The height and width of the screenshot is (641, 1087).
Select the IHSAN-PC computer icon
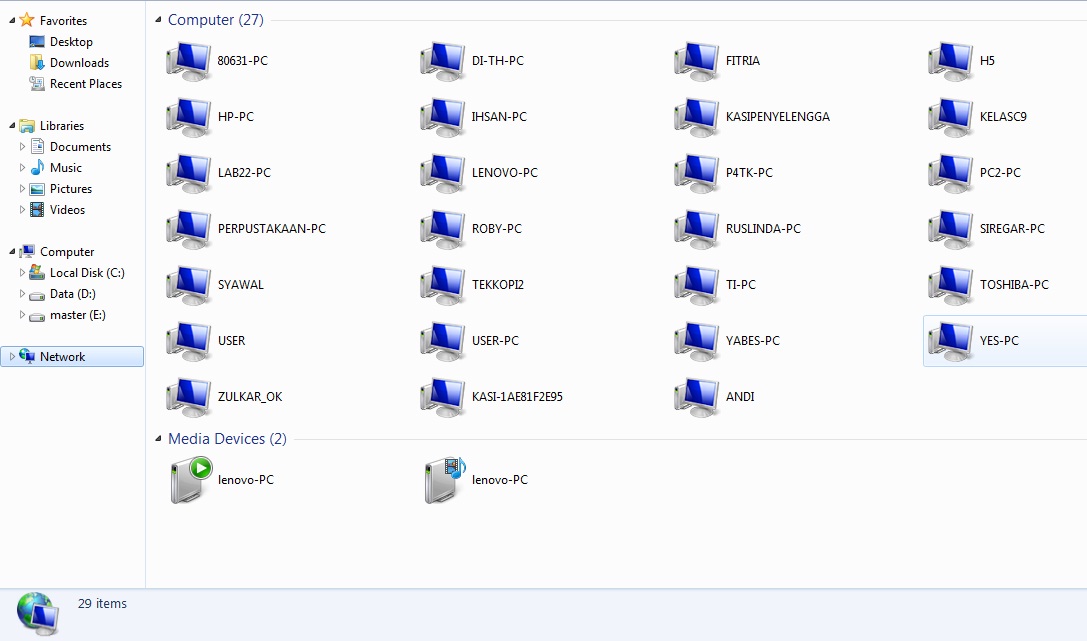442,117
